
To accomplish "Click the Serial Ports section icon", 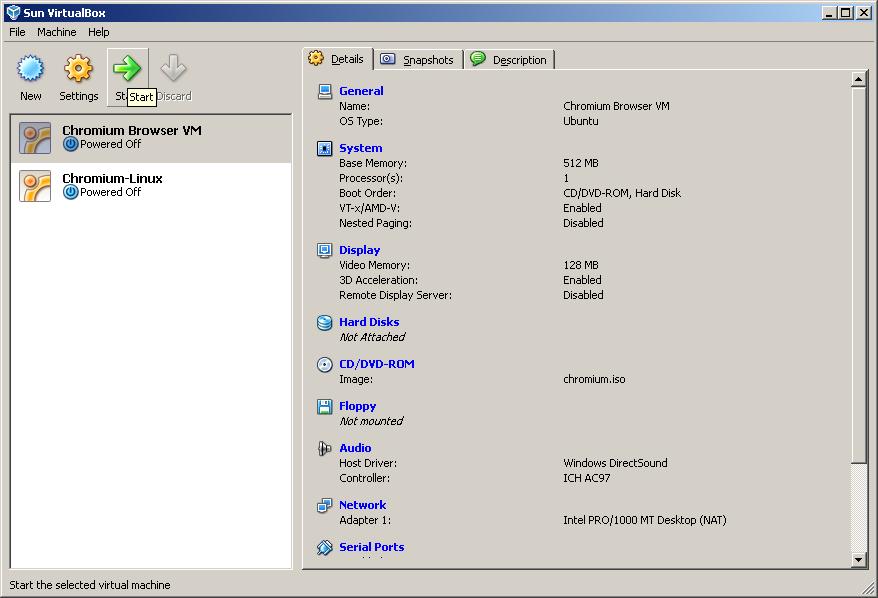I will 325,548.
